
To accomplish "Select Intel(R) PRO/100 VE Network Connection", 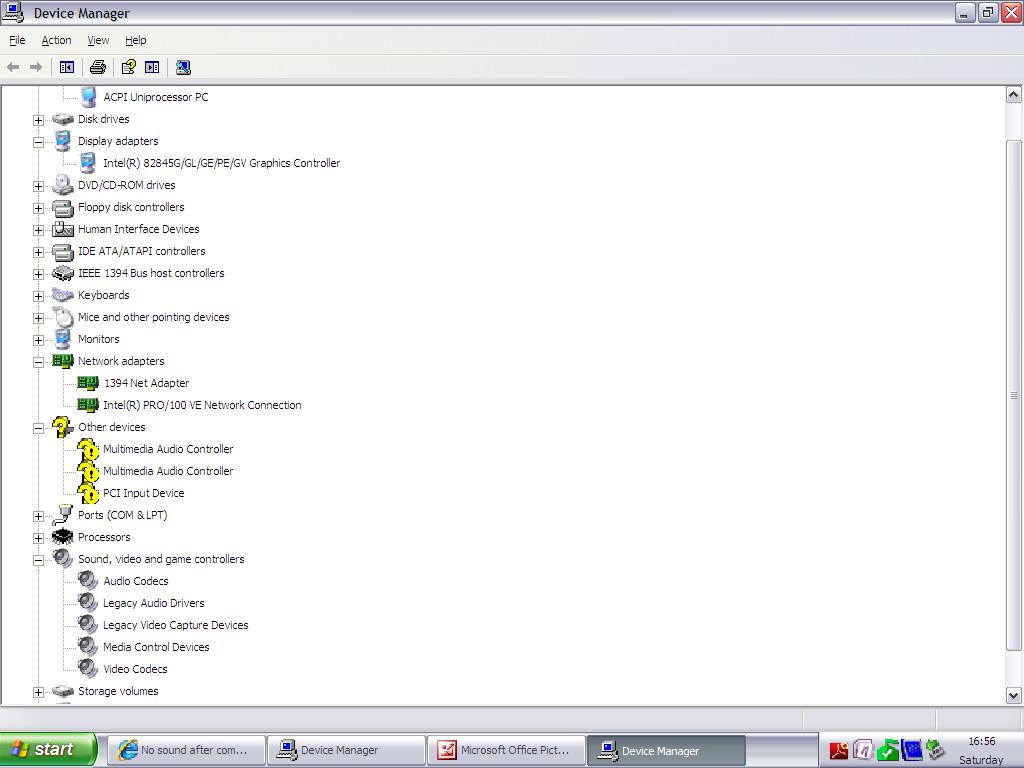I will 202,405.
